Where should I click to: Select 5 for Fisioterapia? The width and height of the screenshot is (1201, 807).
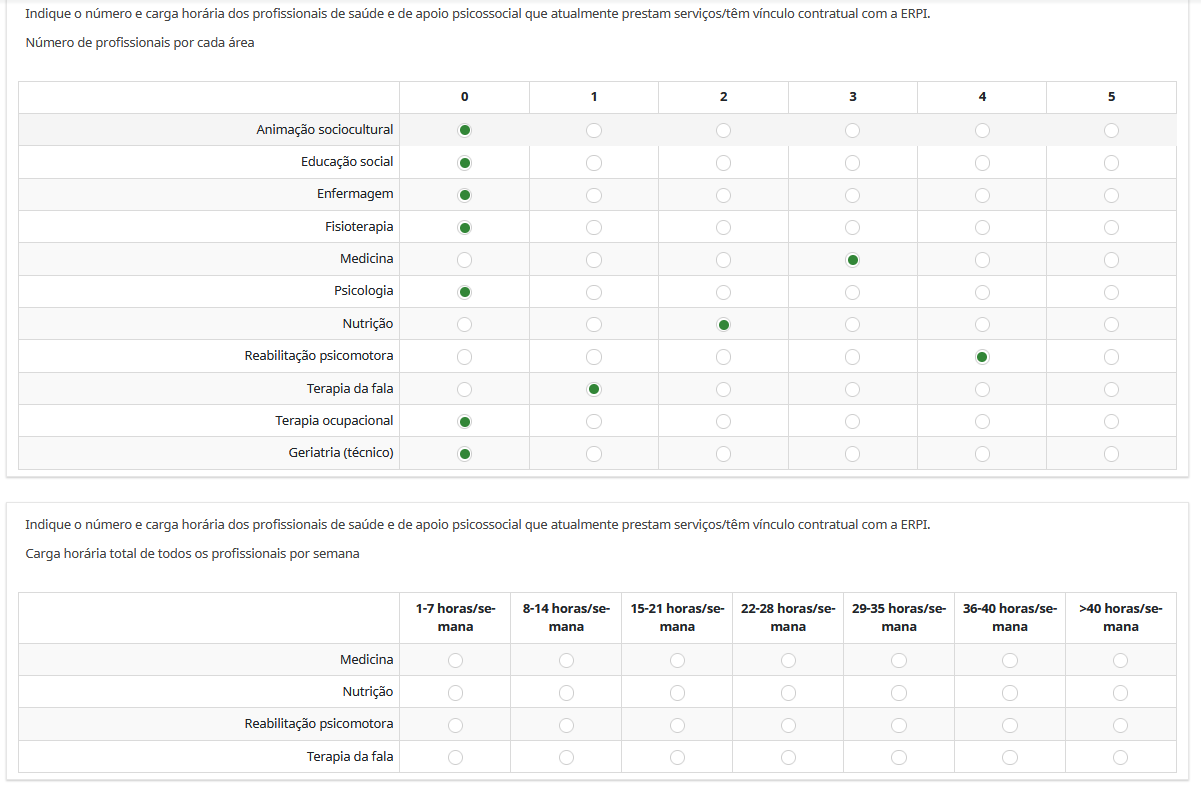[x=1111, y=227]
